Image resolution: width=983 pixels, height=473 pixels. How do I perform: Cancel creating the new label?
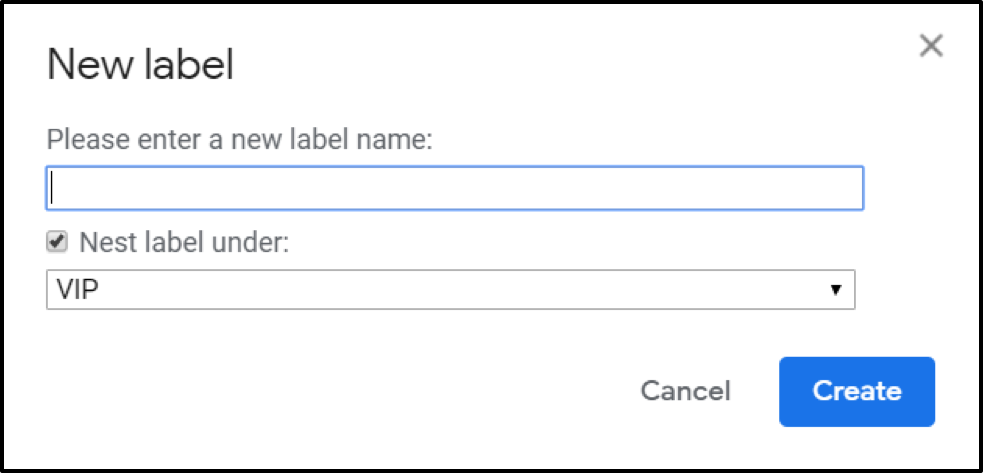point(685,391)
